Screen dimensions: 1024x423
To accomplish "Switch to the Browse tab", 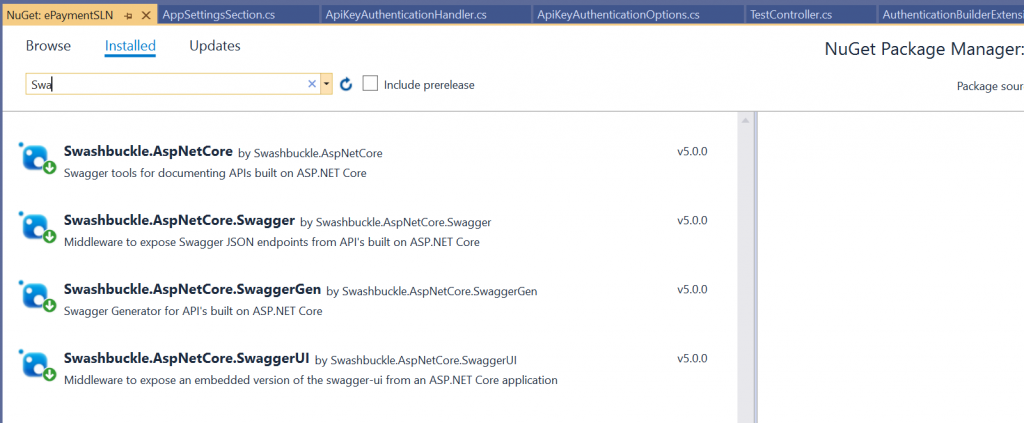I will pyautogui.click(x=48, y=46).
